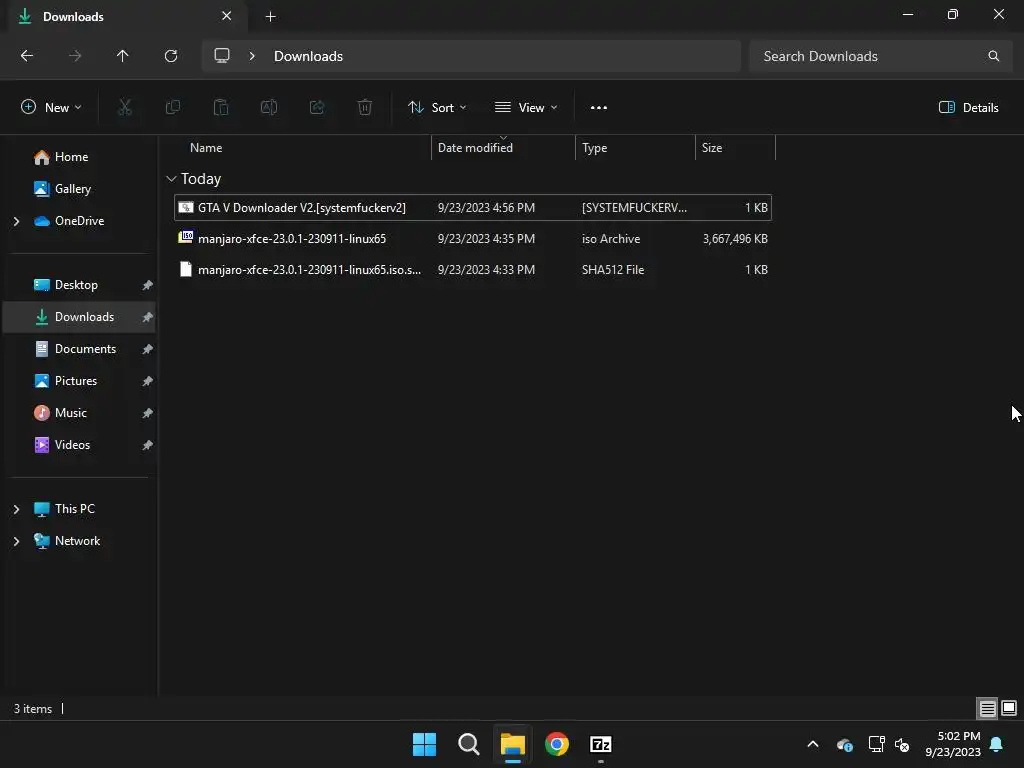1024x768 pixels.
Task: Open notifications bell icon
Action: pos(996,744)
